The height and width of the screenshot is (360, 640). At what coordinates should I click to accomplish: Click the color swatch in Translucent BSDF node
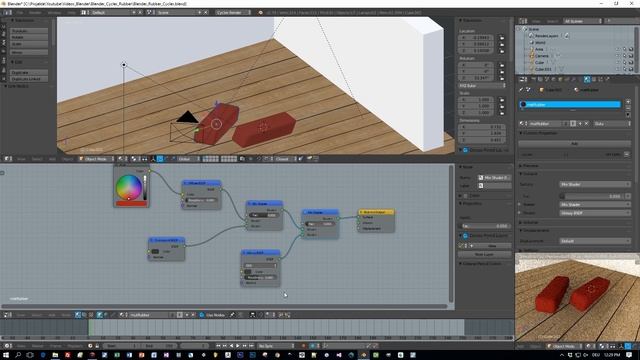[155, 251]
